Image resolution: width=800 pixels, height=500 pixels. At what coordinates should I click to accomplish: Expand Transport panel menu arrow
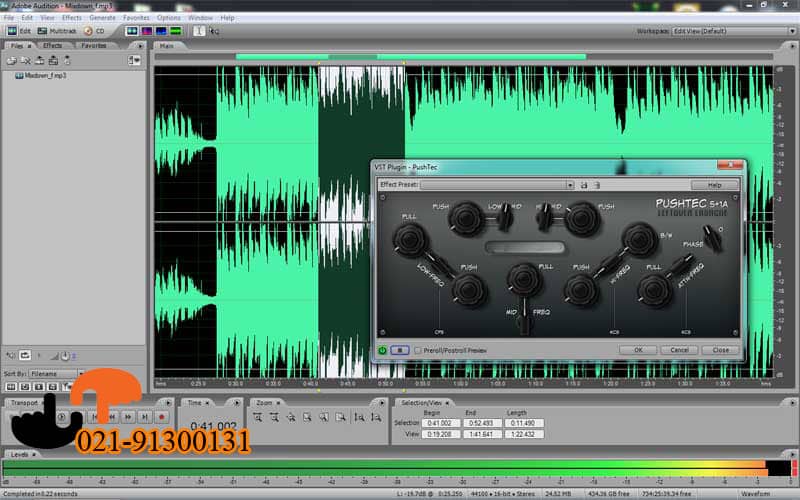tap(168, 403)
